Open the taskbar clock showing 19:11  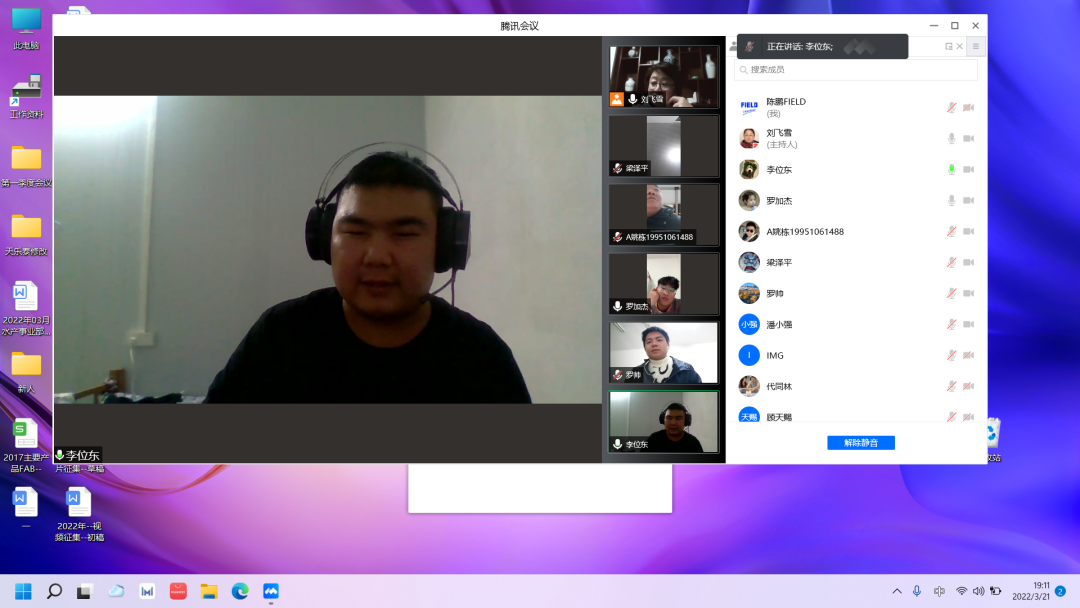1031,591
